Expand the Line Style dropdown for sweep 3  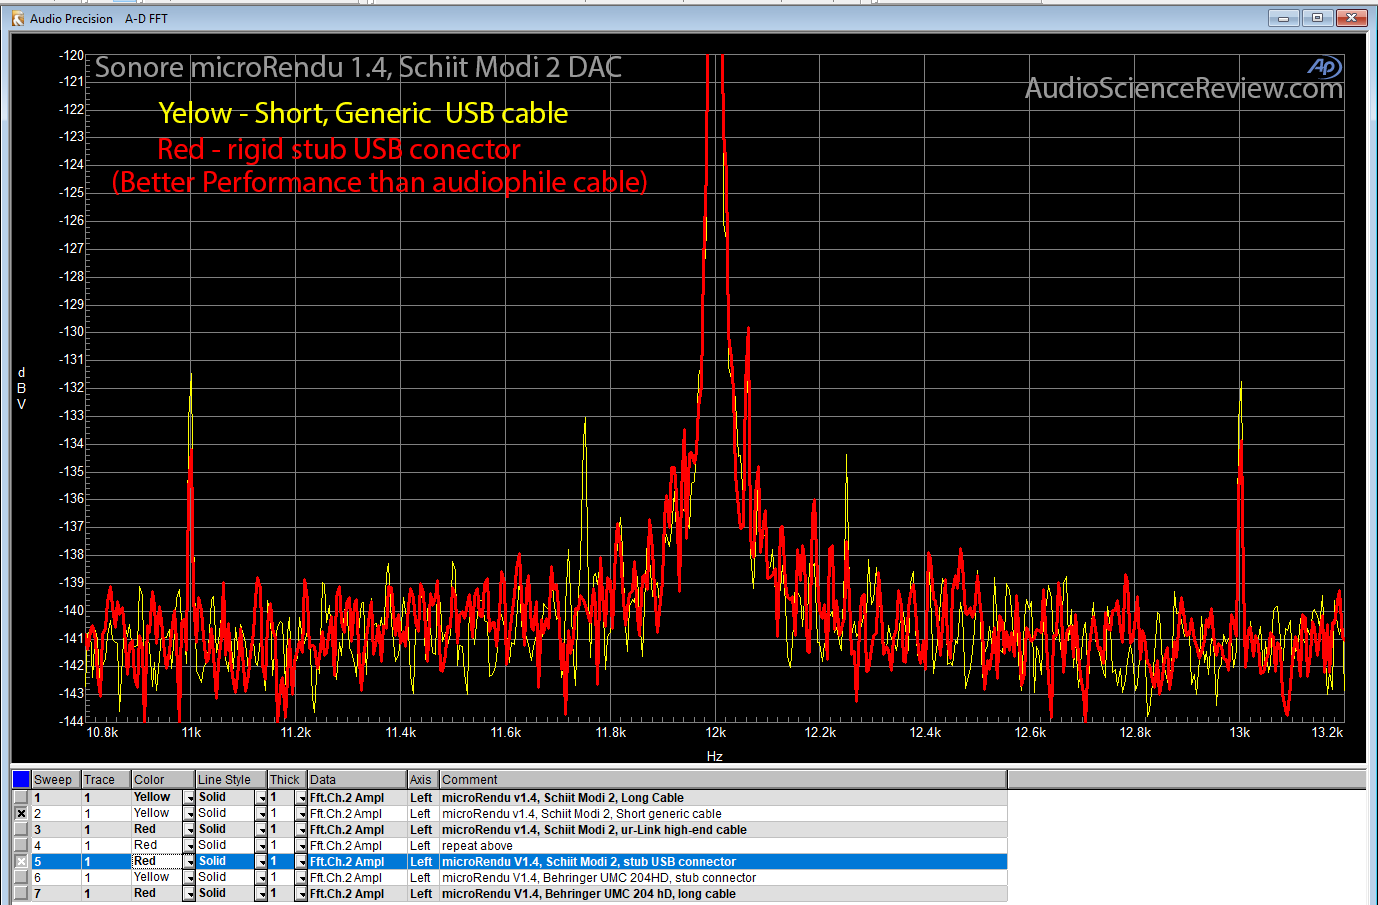point(261,830)
